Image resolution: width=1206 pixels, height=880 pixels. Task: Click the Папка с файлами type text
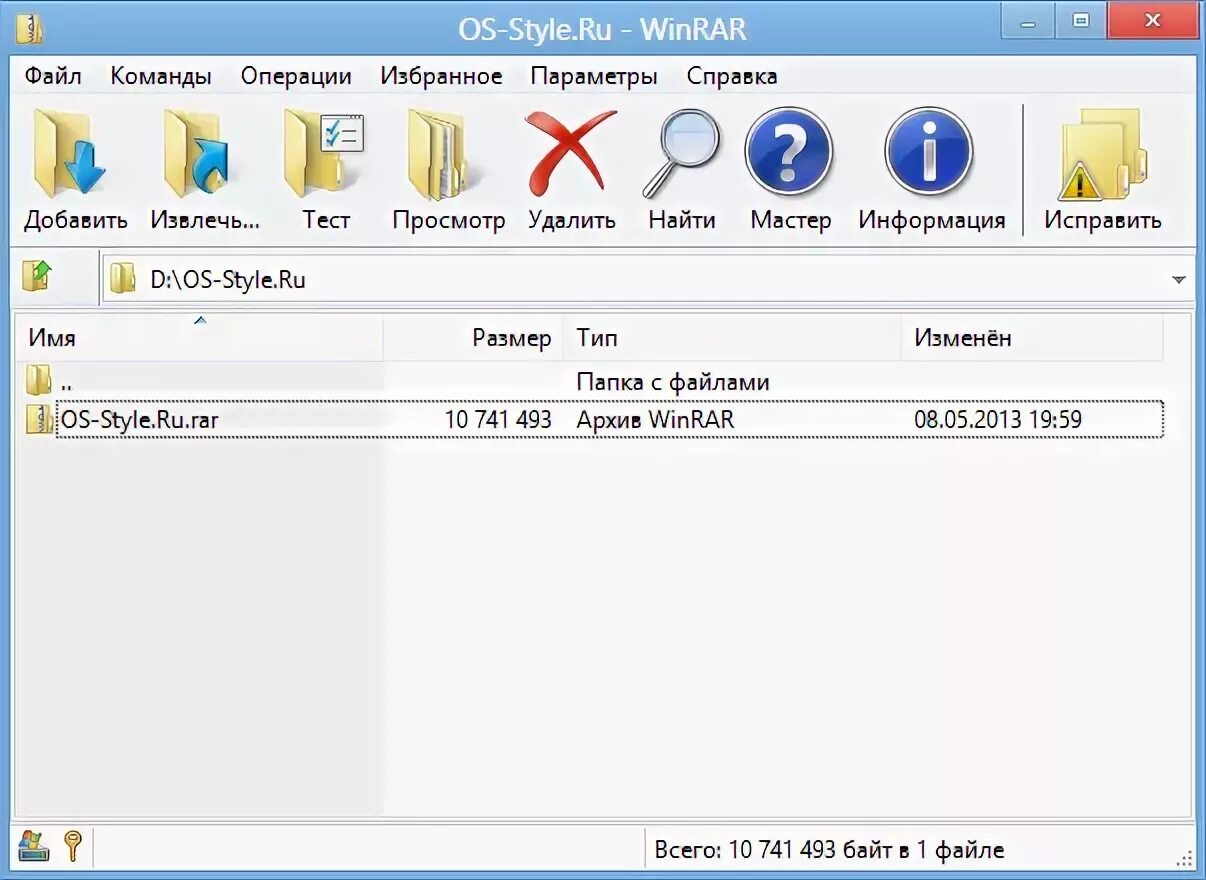point(673,381)
